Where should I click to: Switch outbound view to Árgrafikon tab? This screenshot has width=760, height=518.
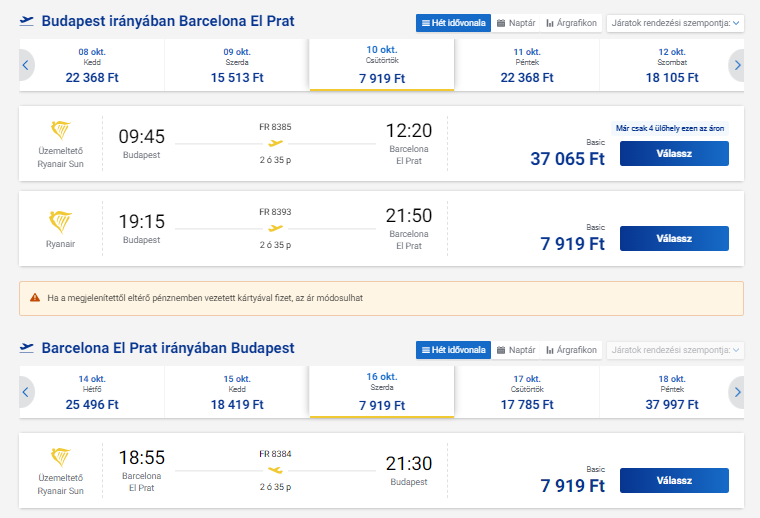click(571, 22)
